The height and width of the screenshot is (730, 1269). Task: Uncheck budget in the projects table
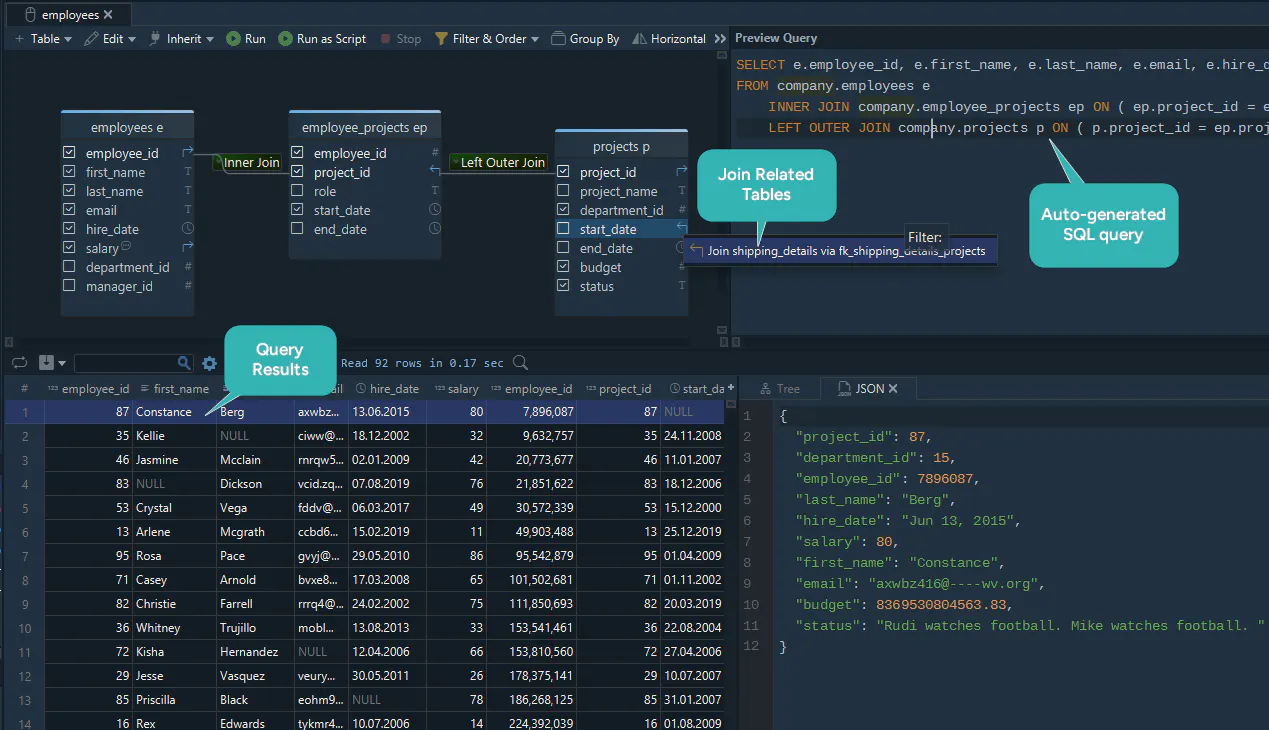pos(563,267)
